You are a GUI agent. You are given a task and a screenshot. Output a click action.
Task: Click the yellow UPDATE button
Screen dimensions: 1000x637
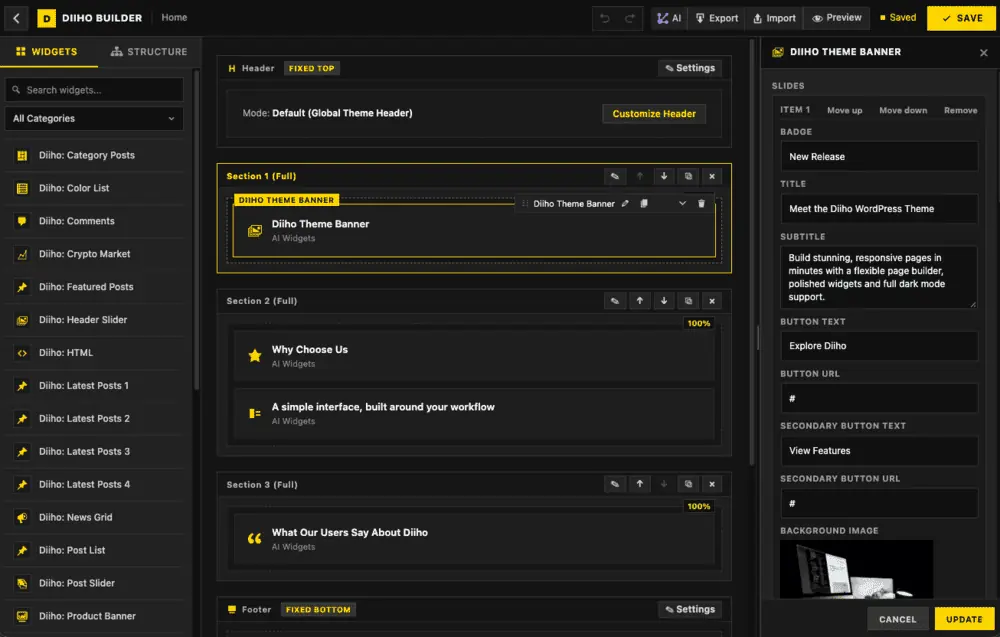pyautogui.click(x=964, y=619)
